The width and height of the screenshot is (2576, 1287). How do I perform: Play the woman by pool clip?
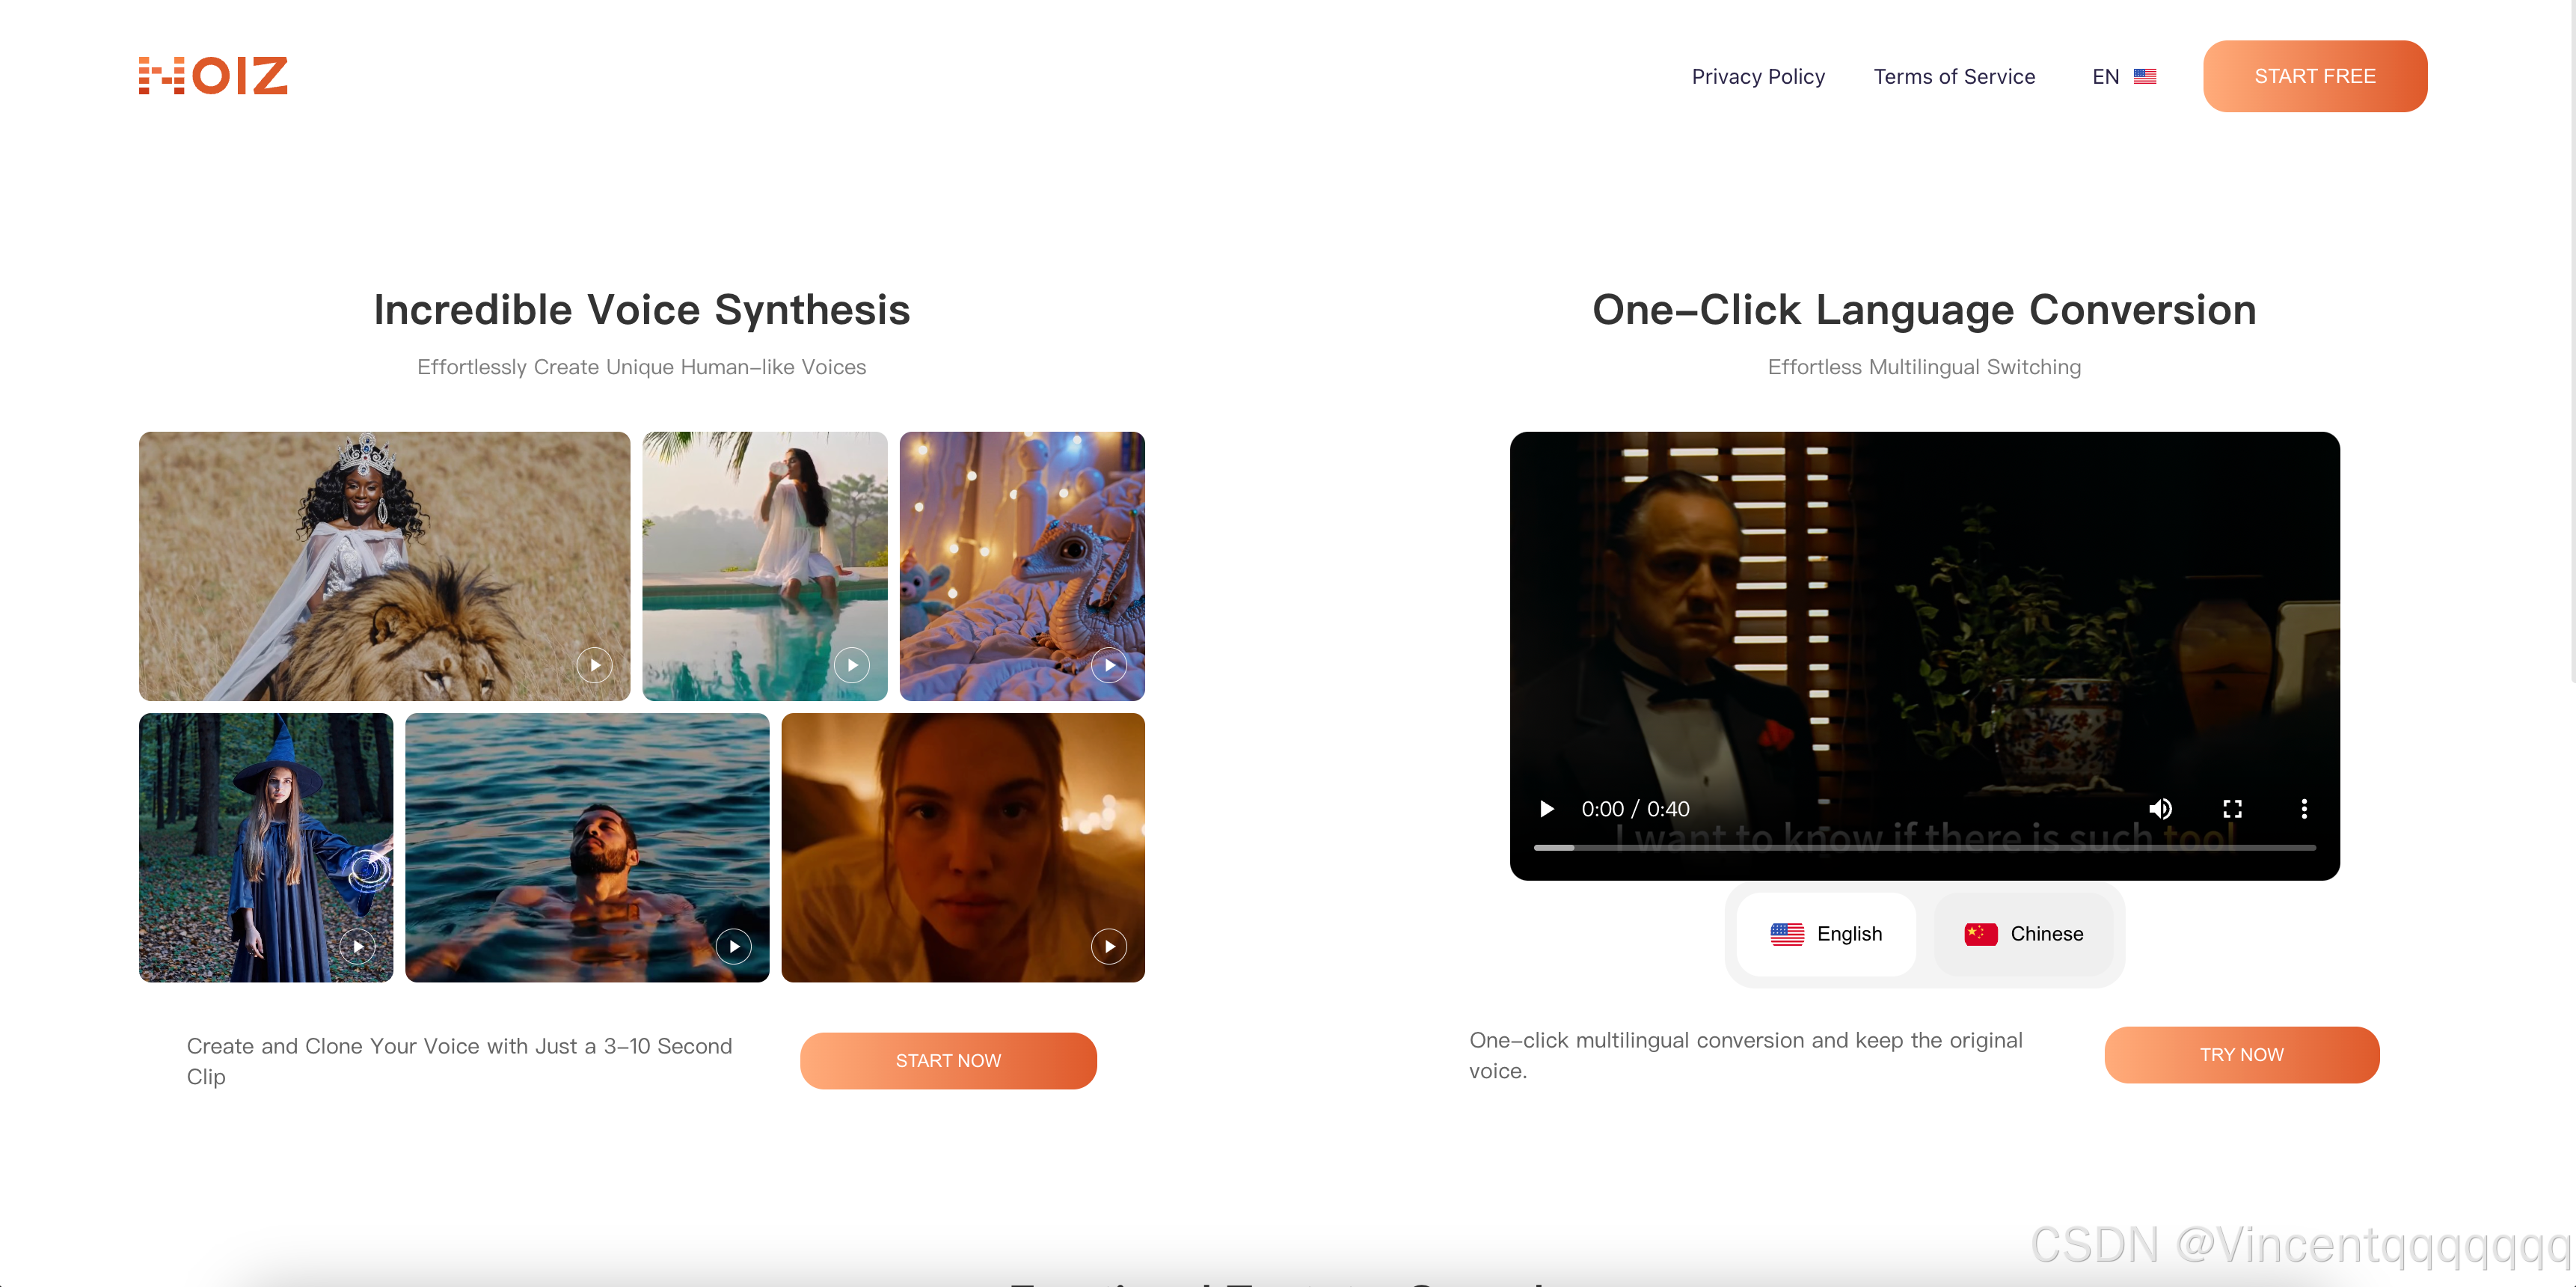click(851, 665)
